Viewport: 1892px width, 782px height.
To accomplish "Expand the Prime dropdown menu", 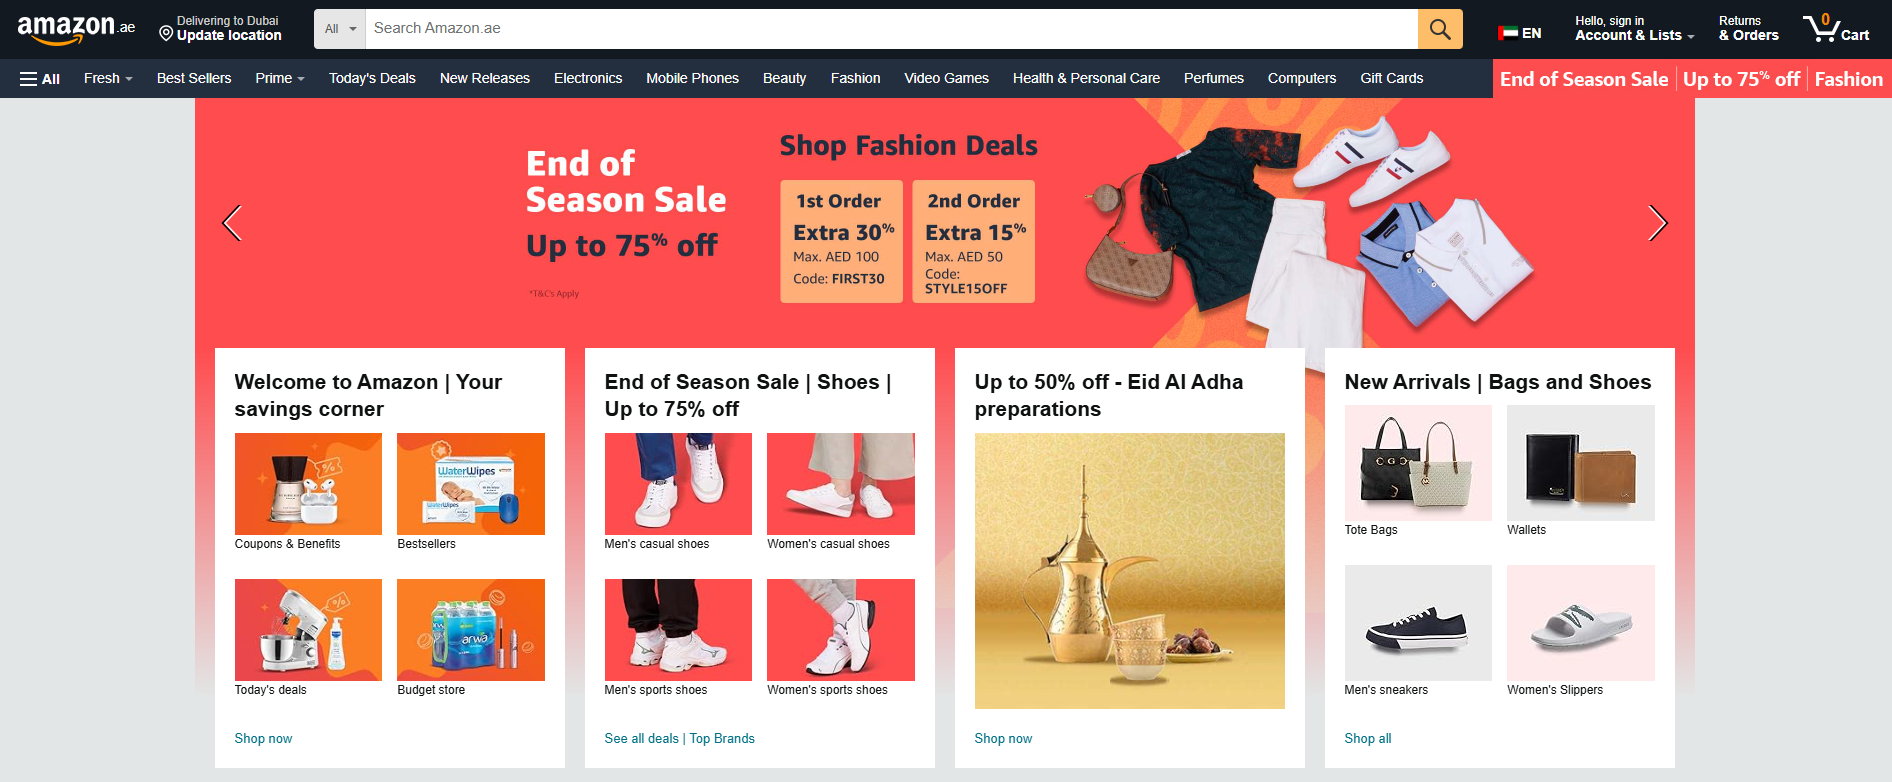I will (x=280, y=78).
